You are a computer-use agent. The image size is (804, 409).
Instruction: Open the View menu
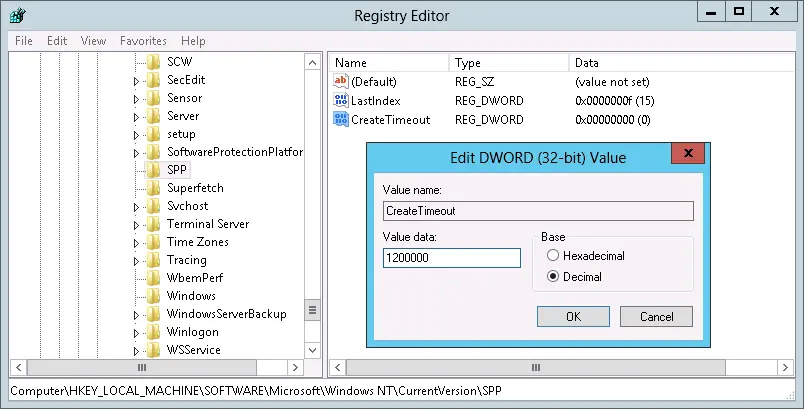(93, 40)
